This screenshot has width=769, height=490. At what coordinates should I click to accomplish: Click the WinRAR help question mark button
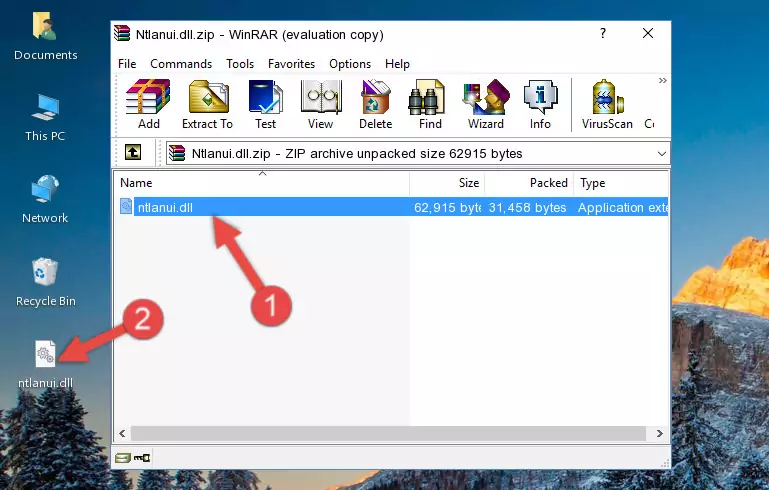pyautogui.click(x=603, y=33)
